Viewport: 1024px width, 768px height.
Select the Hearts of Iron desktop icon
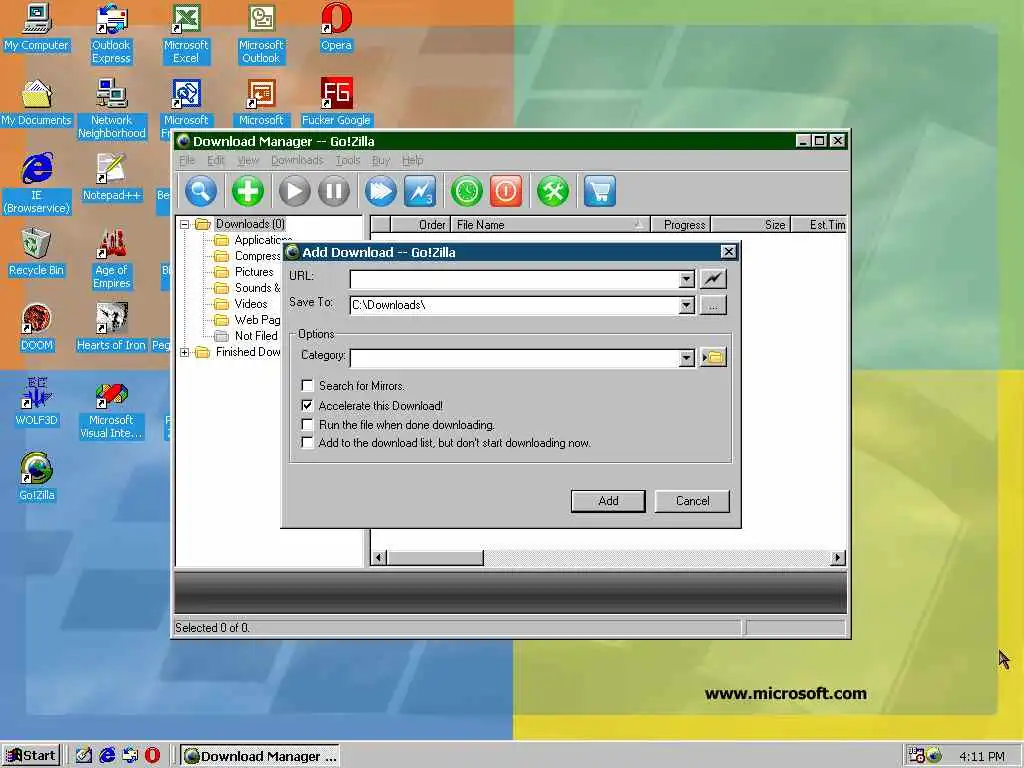111,328
